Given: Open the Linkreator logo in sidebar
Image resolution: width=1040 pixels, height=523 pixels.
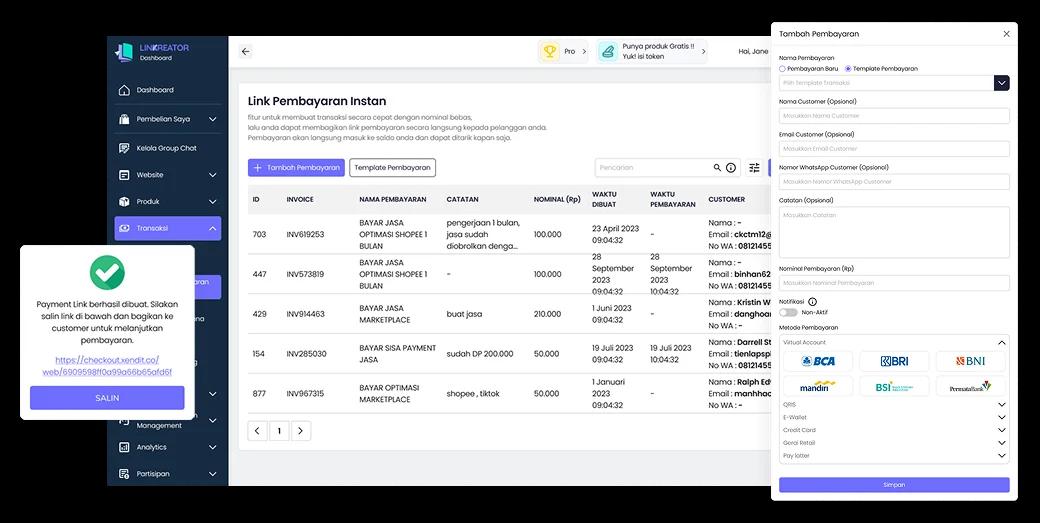Looking at the screenshot, I should 152,52.
